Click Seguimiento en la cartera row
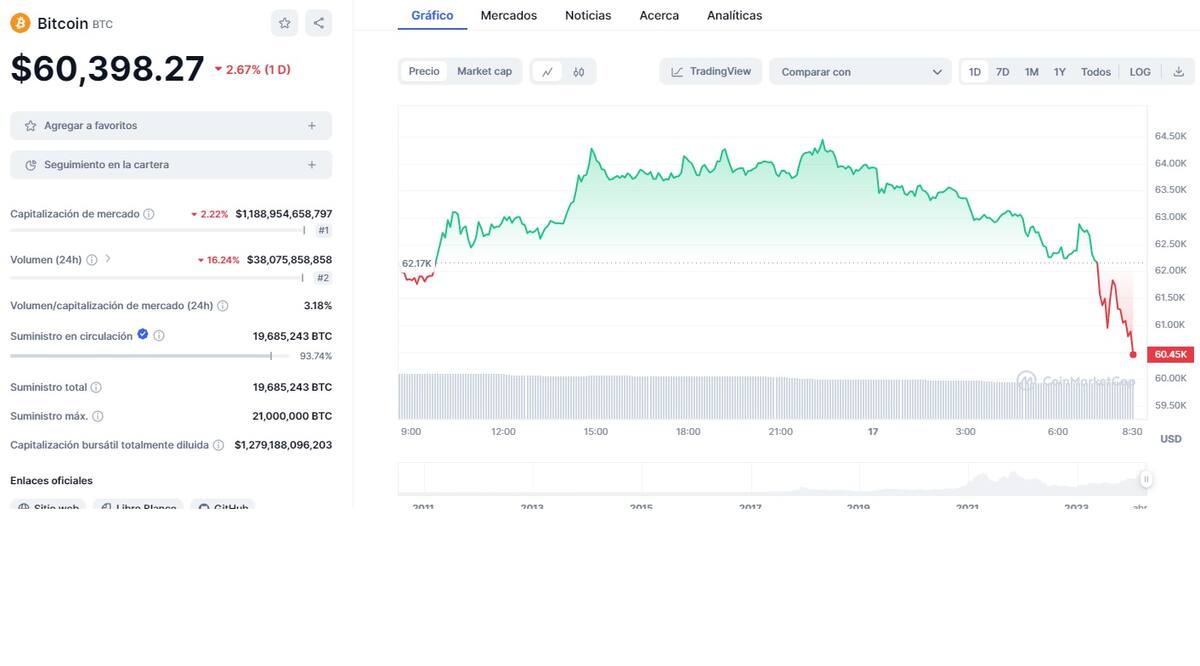The height and width of the screenshot is (666, 1200). pyautogui.click(x=170, y=165)
